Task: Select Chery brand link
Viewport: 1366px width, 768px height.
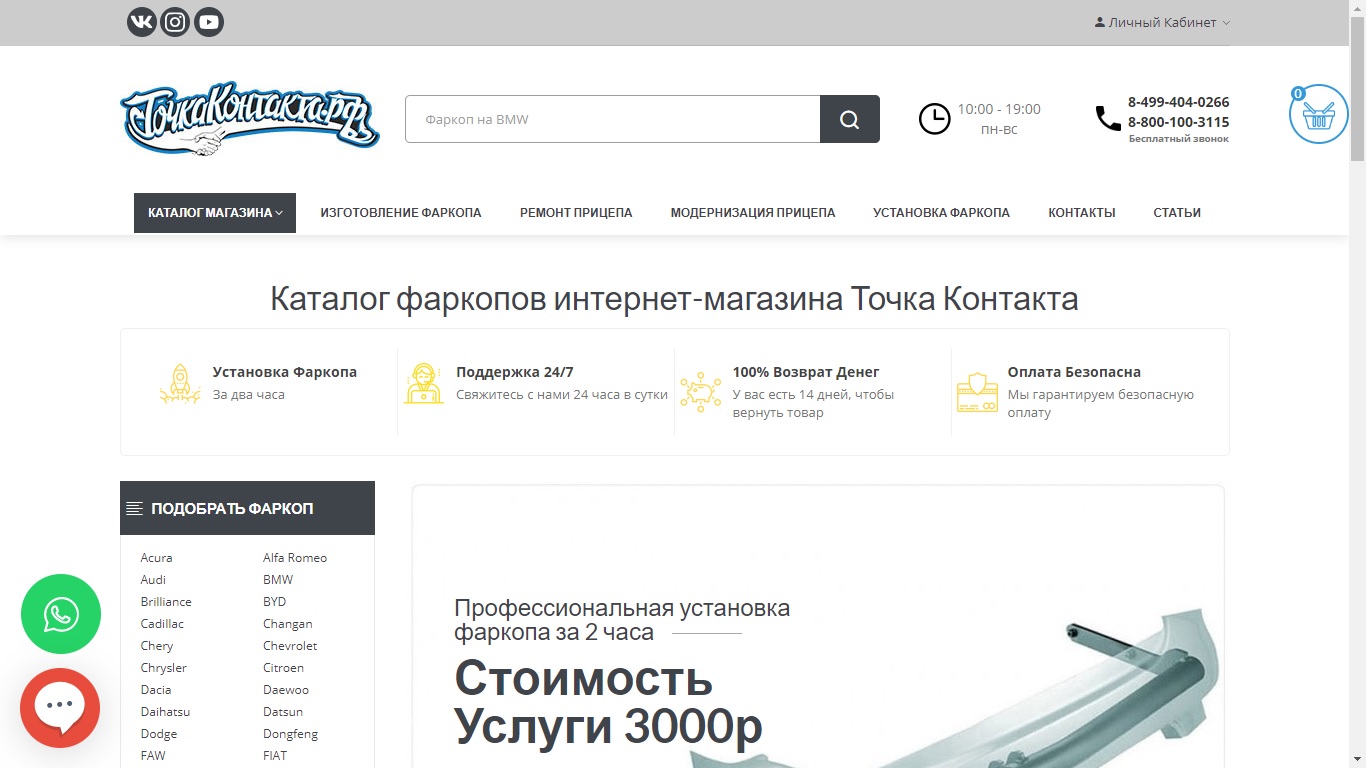Action: click(157, 646)
